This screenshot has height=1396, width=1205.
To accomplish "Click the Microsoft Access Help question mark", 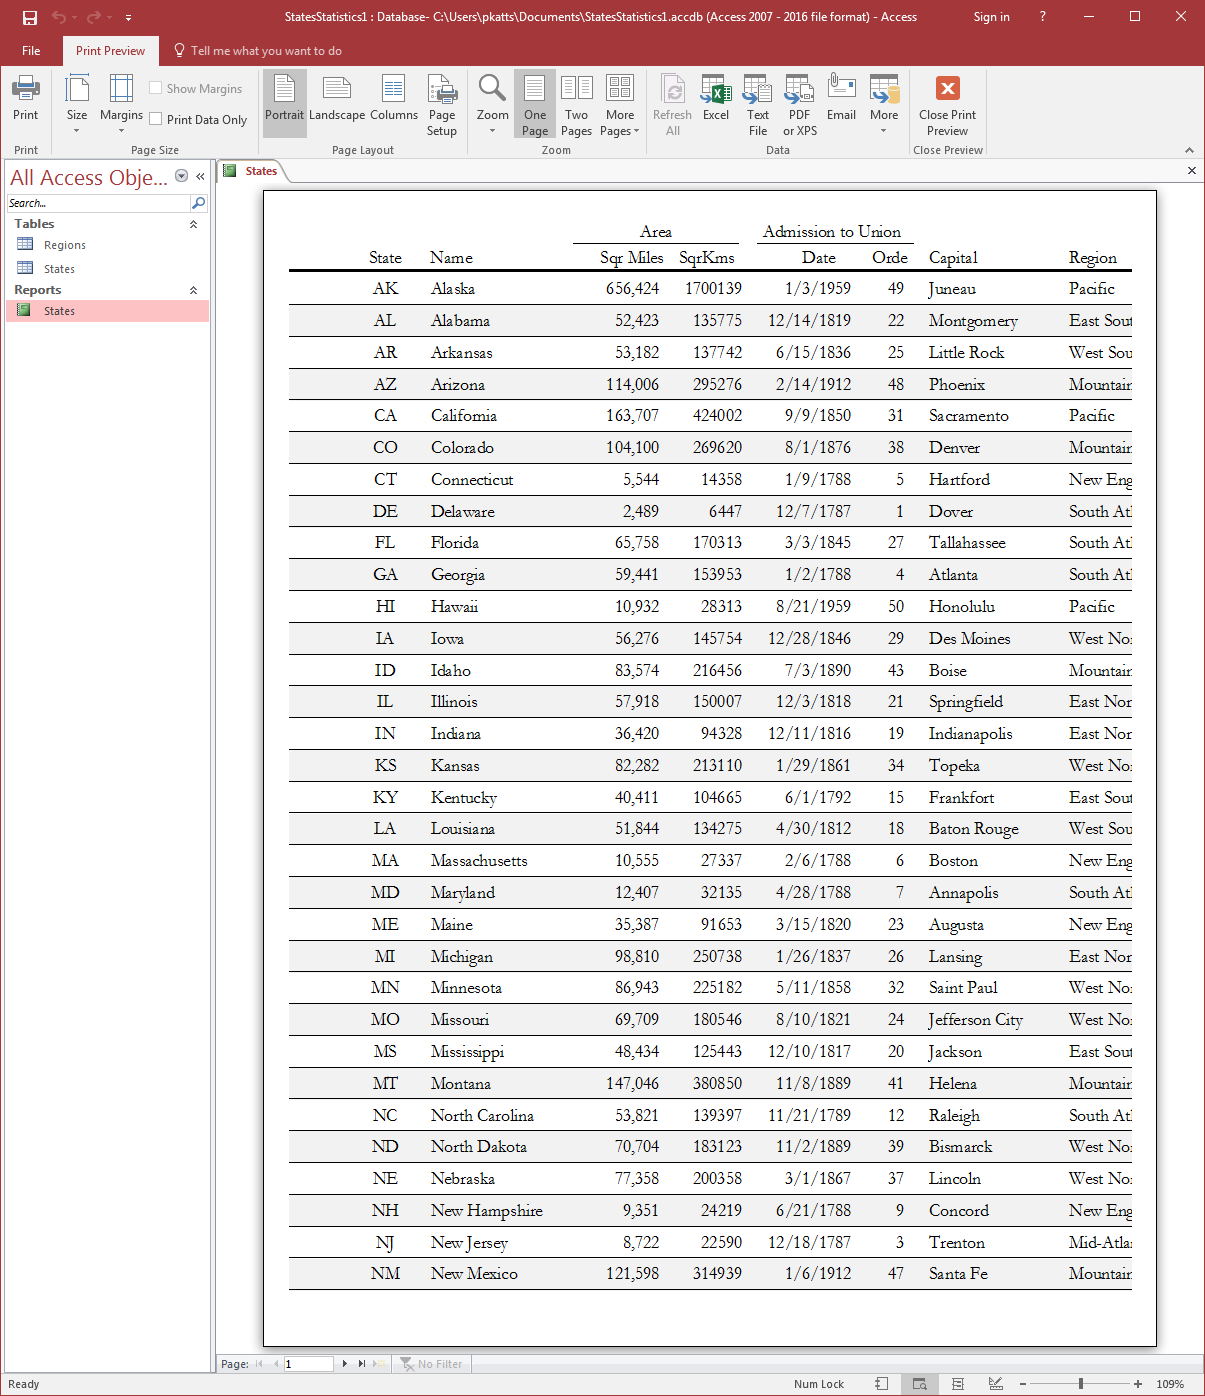I will 1042,17.
